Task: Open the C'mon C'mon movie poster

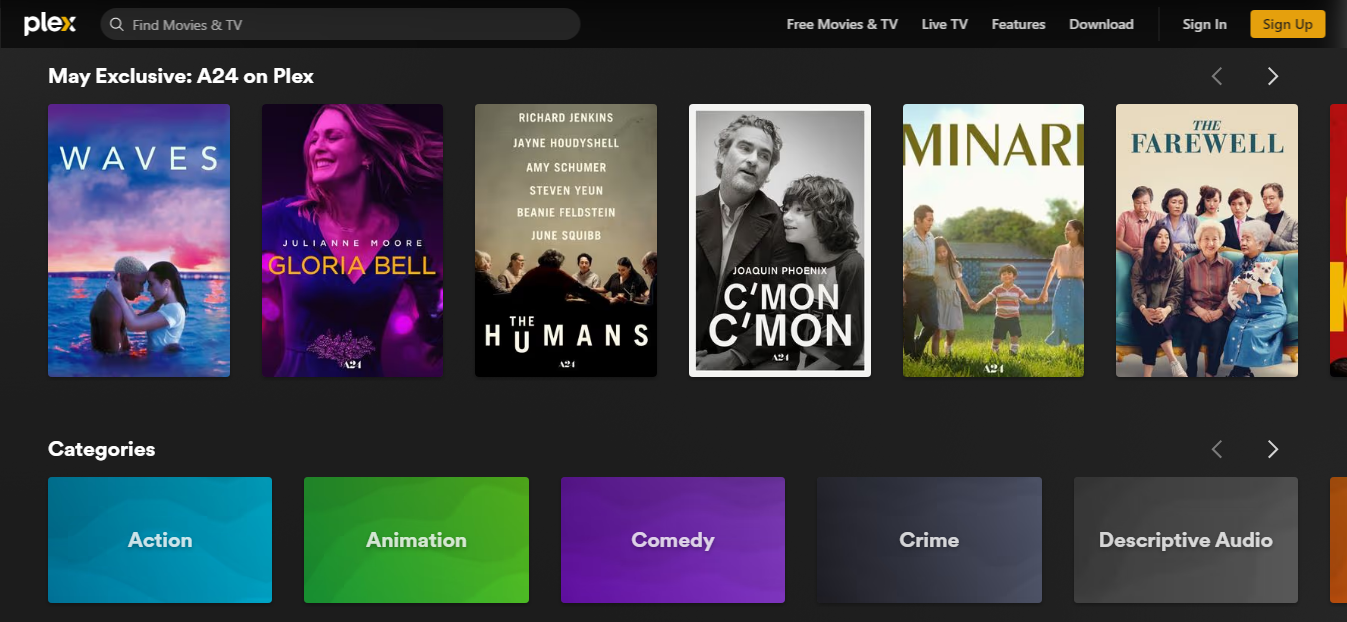Action: pos(780,240)
